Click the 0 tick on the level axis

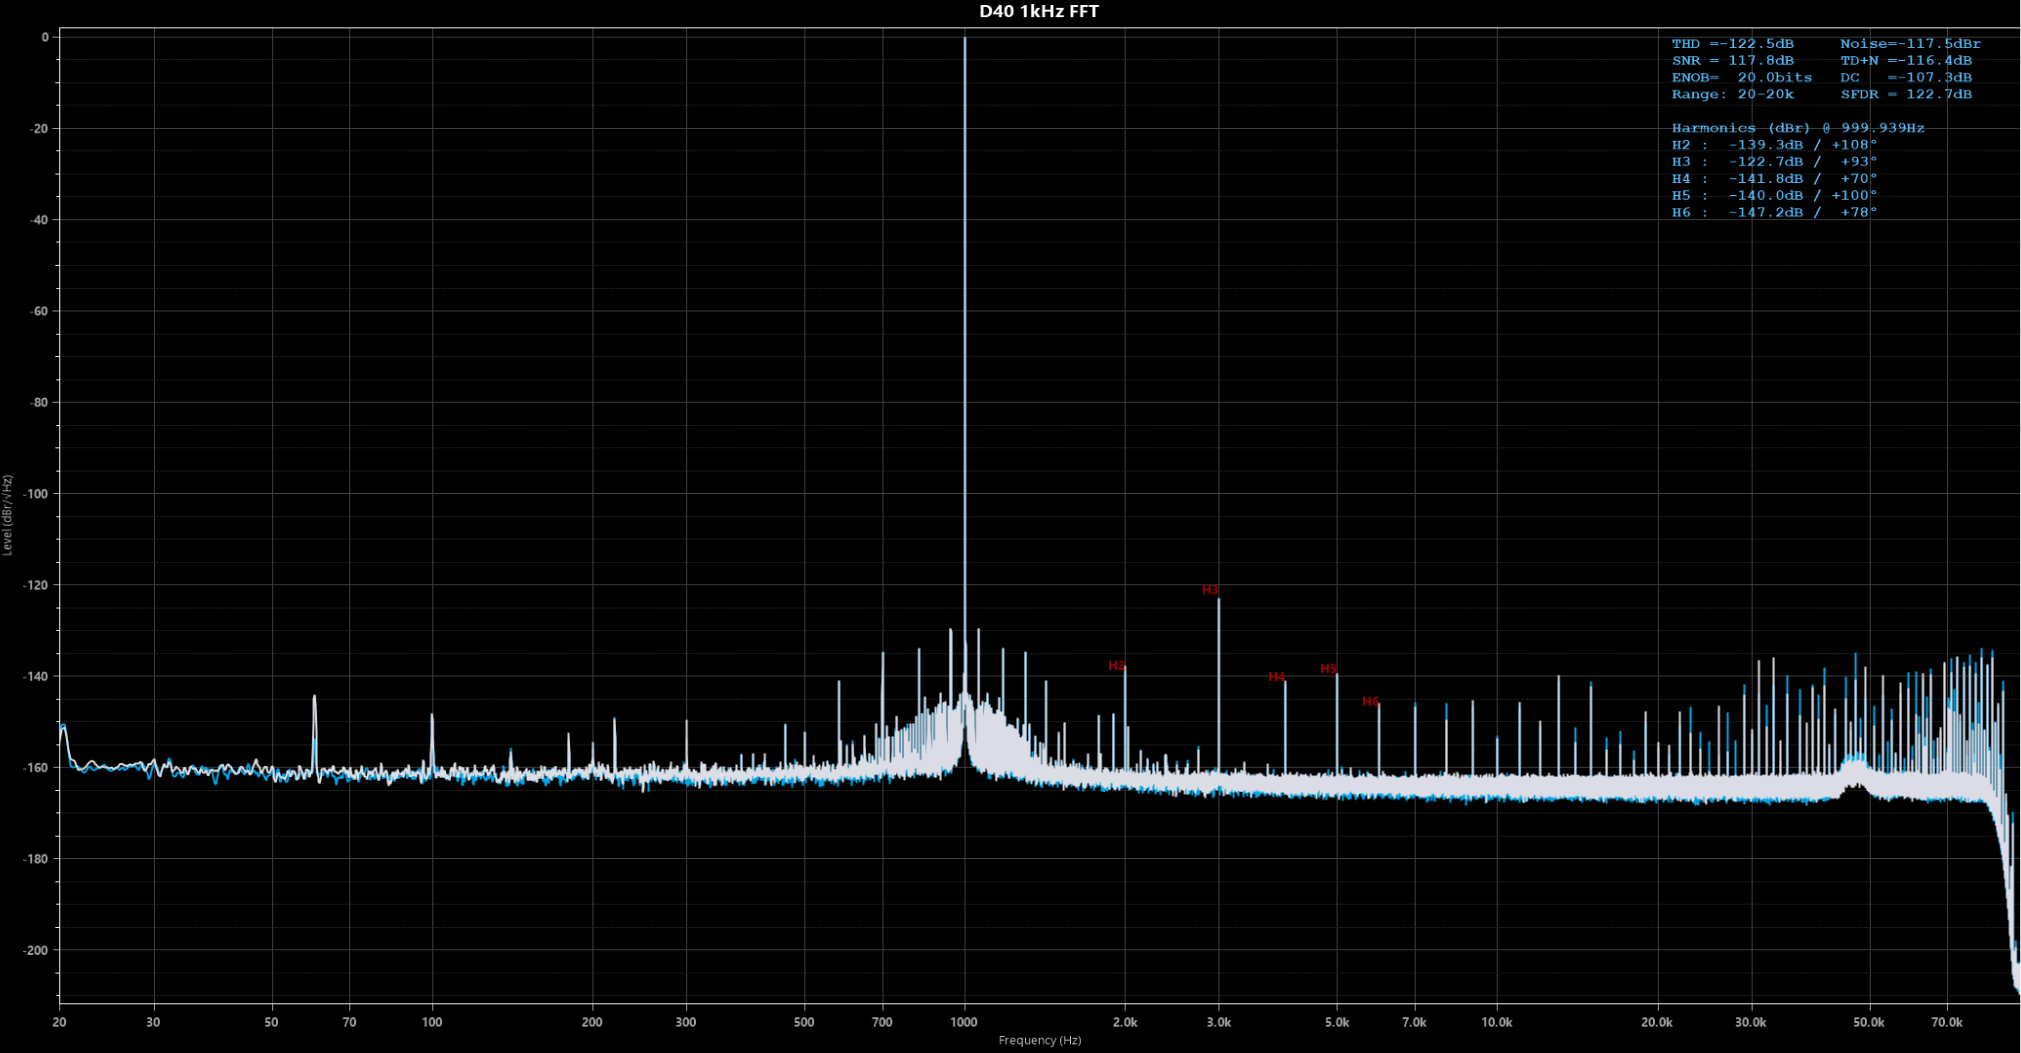45,38
